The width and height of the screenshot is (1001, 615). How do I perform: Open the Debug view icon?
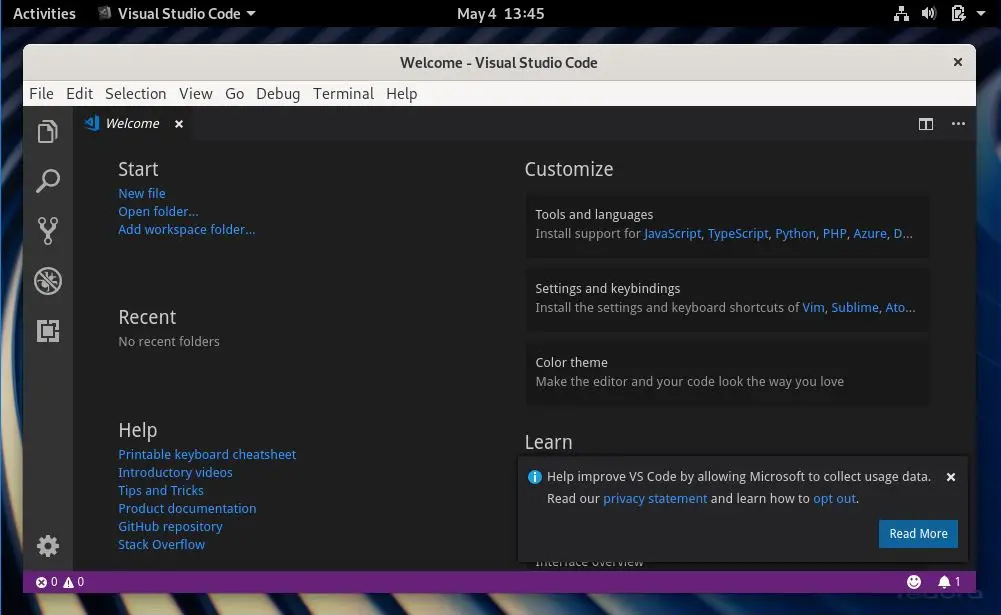[x=48, y=281]
